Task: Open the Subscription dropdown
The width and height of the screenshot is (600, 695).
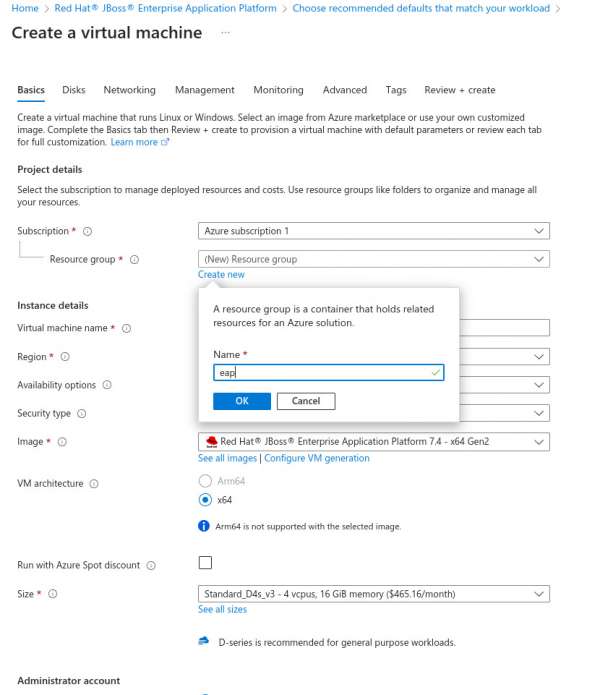Action: (374, 231)
